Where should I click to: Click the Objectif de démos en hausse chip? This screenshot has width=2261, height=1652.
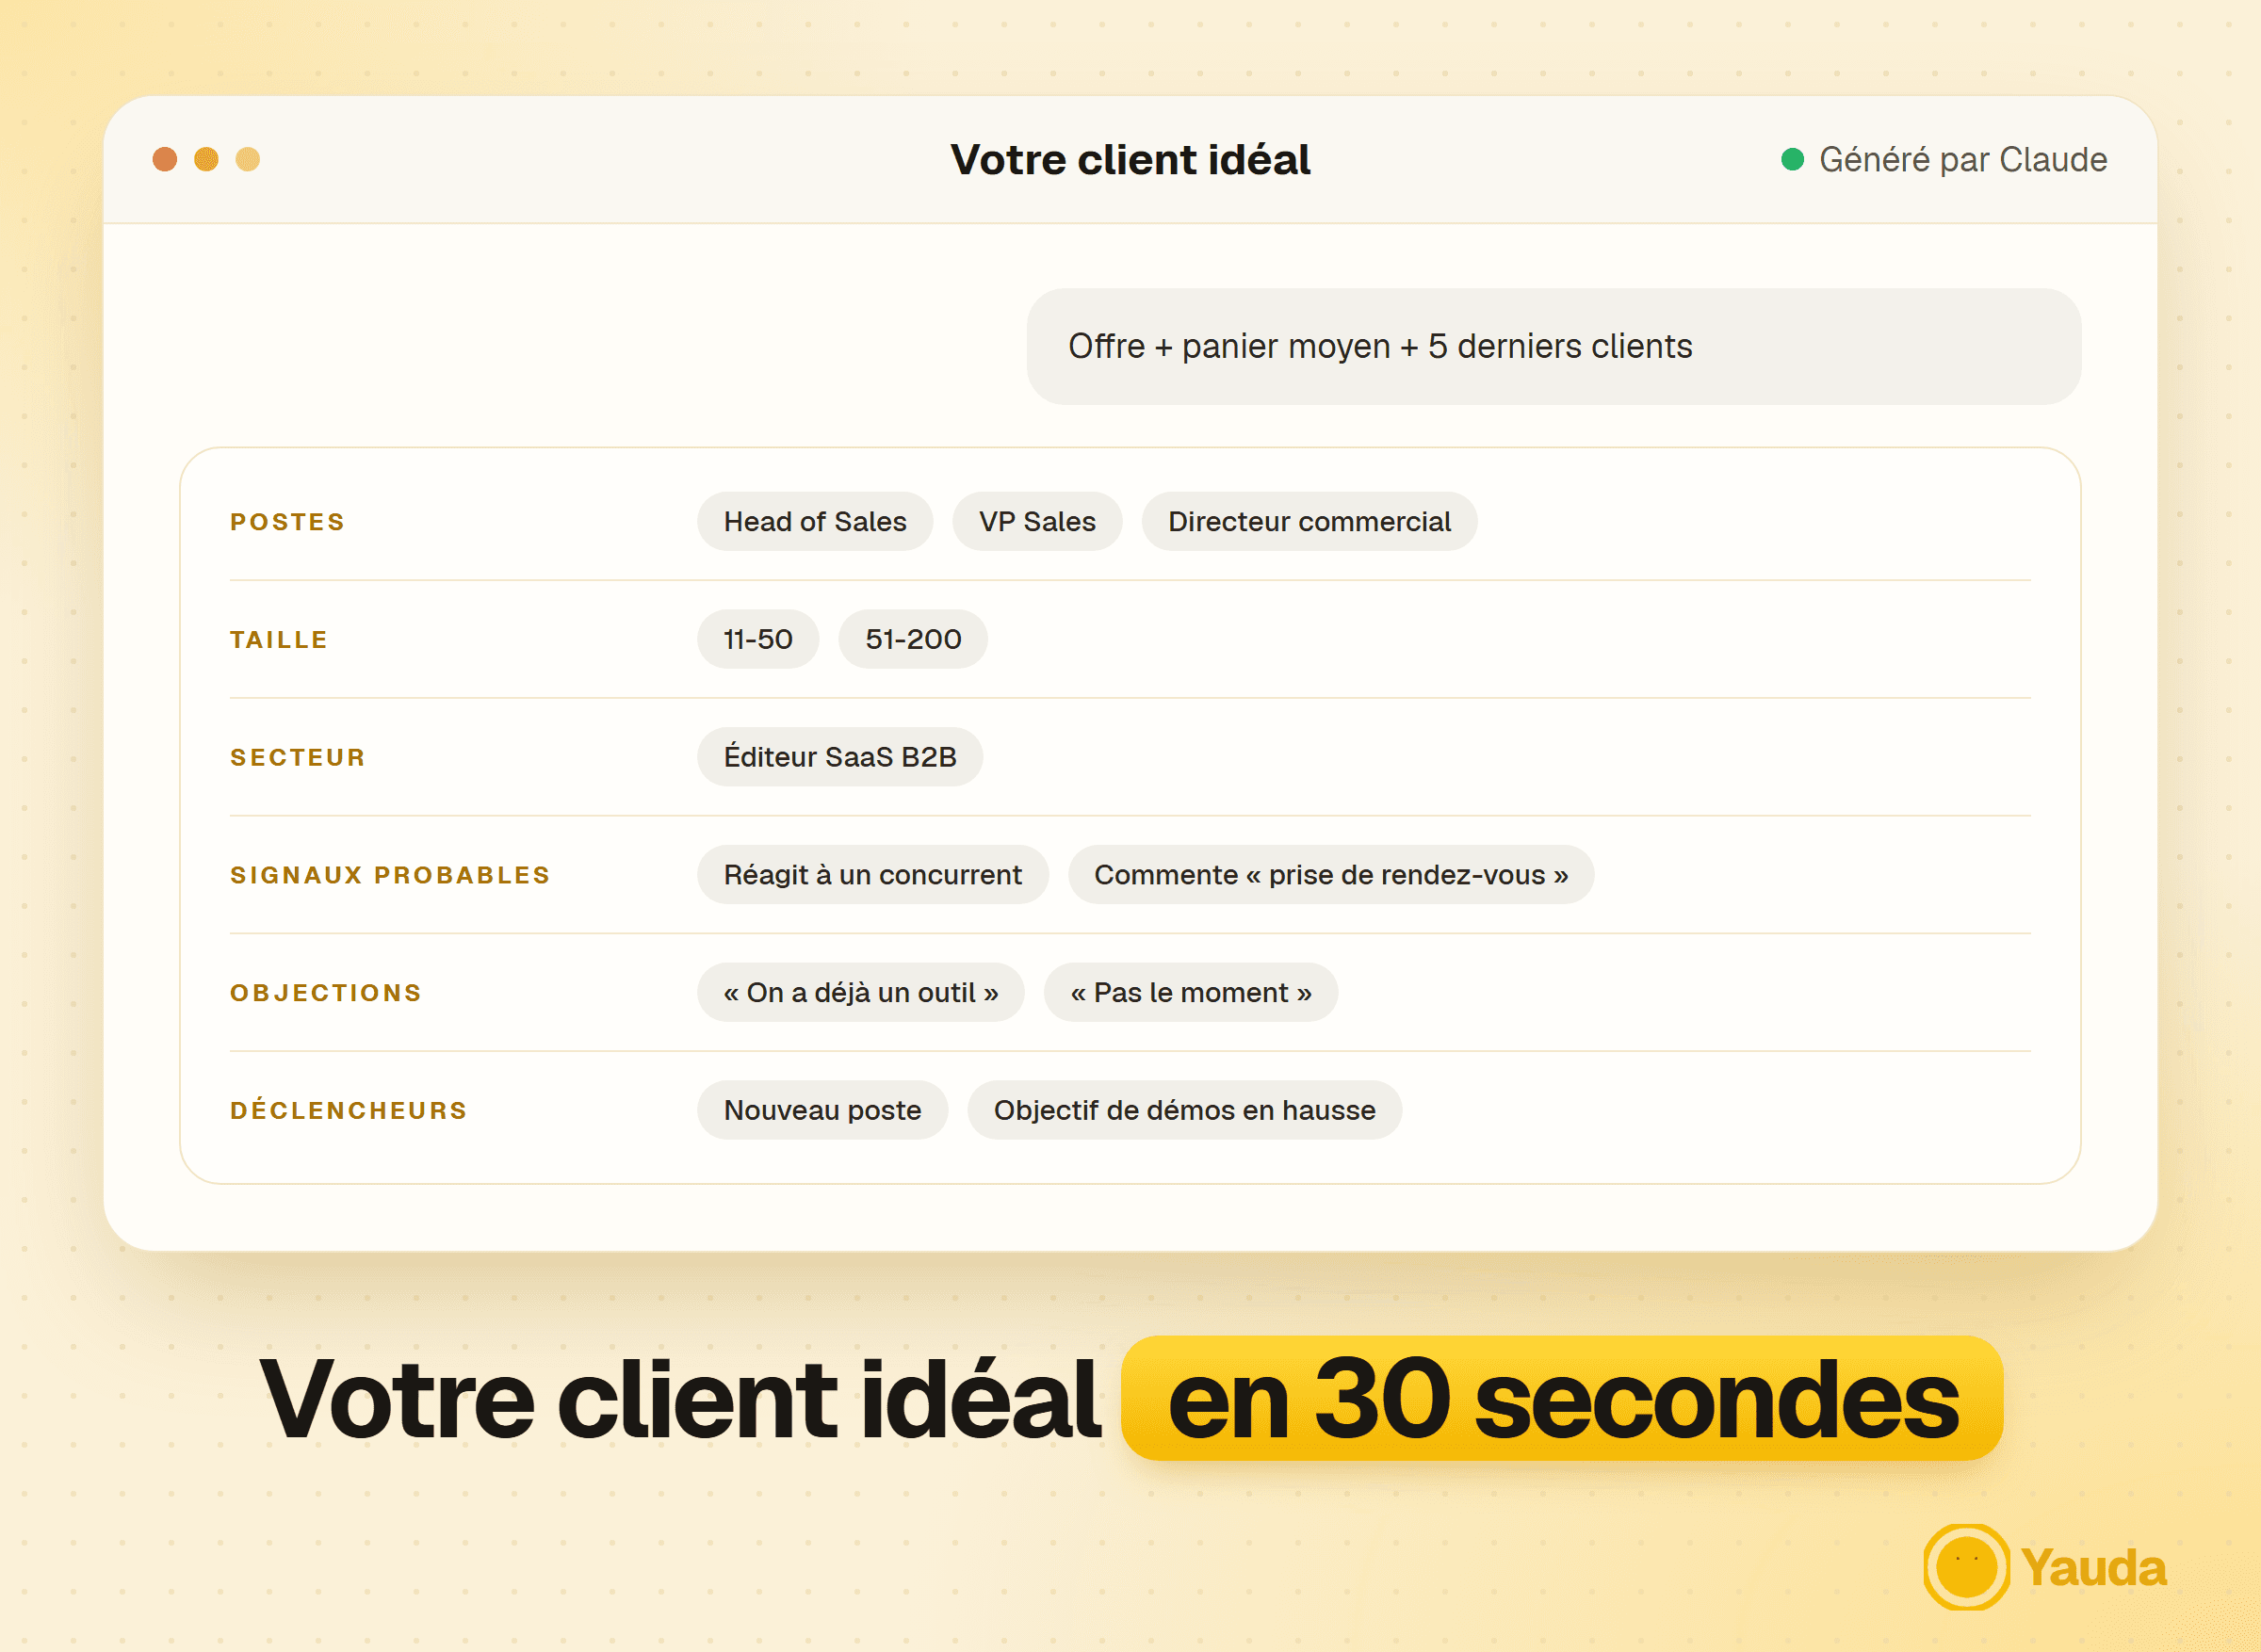tap(1184, 1110)
